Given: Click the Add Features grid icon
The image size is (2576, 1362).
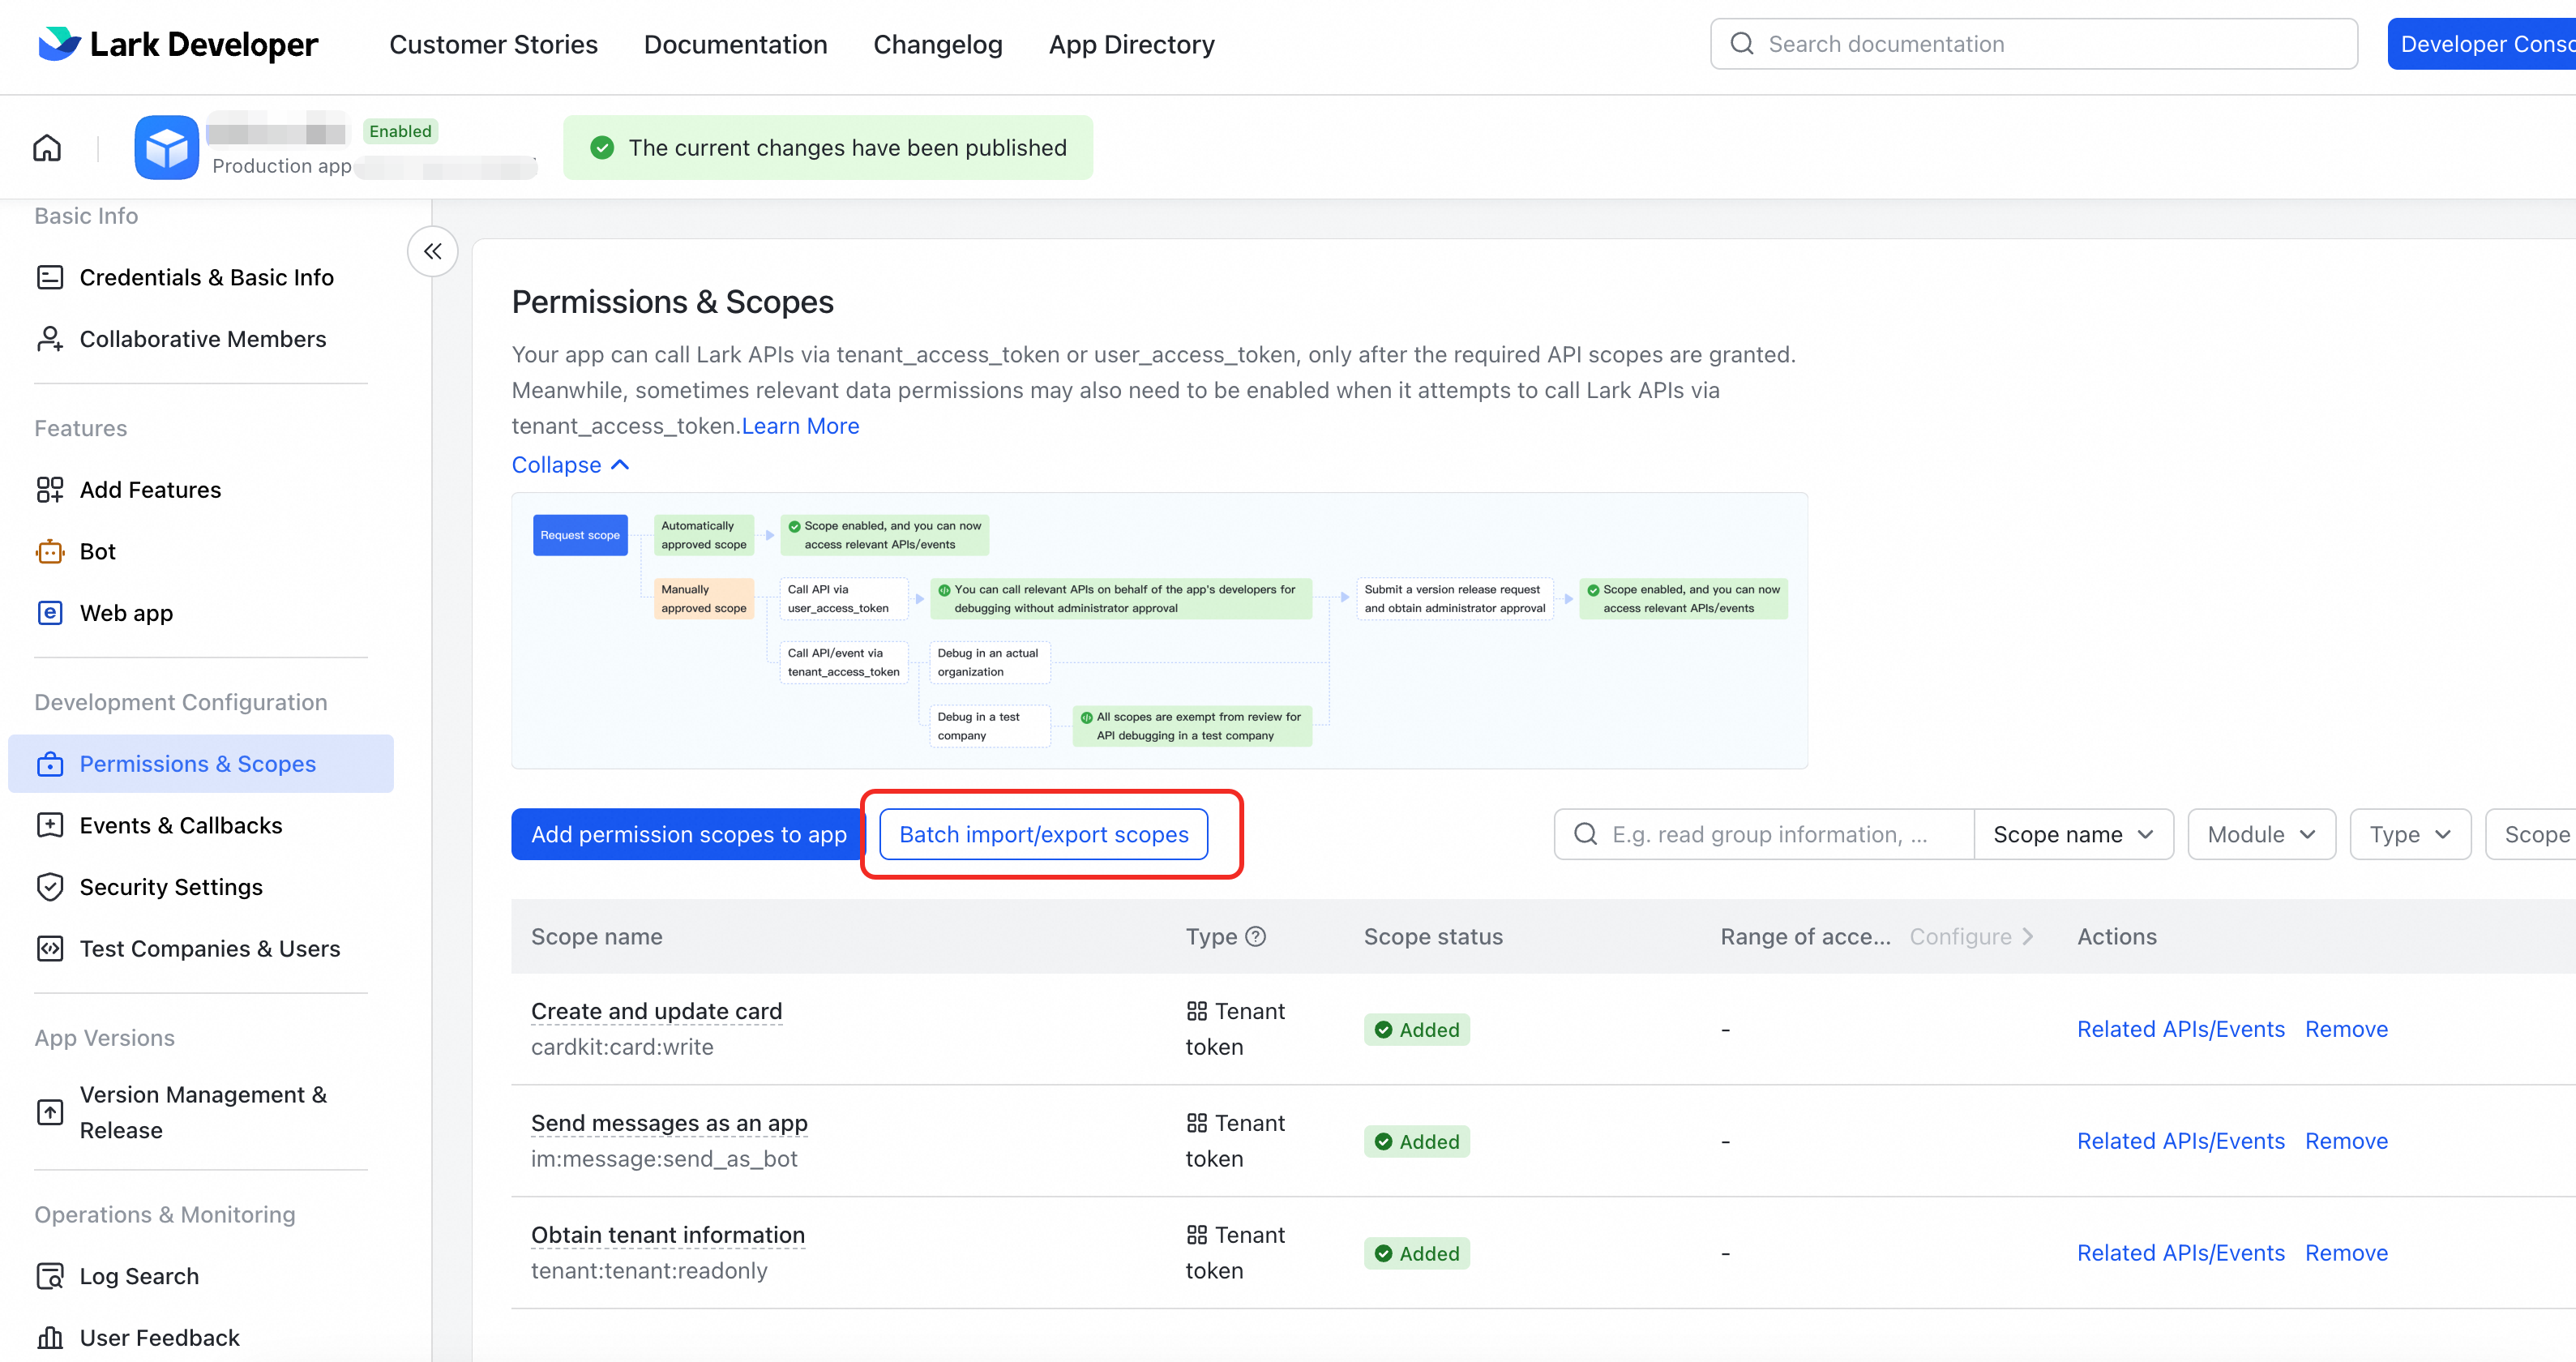Looking at the screenshot, I should coord(50,490).
